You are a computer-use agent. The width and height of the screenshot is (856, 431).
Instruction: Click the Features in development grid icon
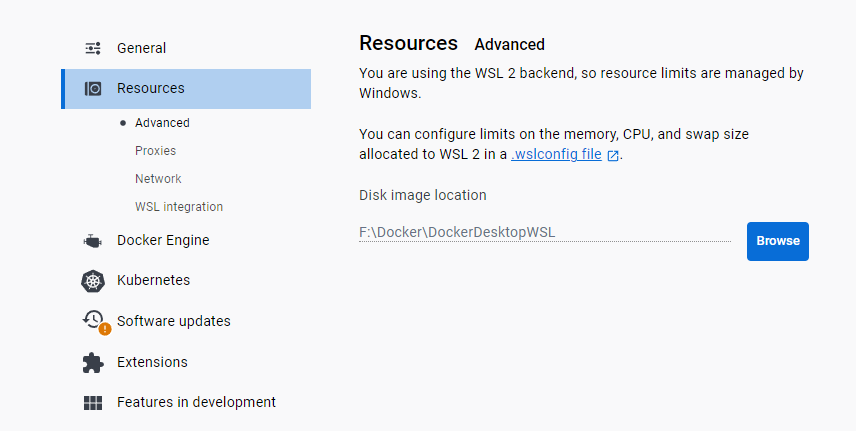click(x=93, y=403)
